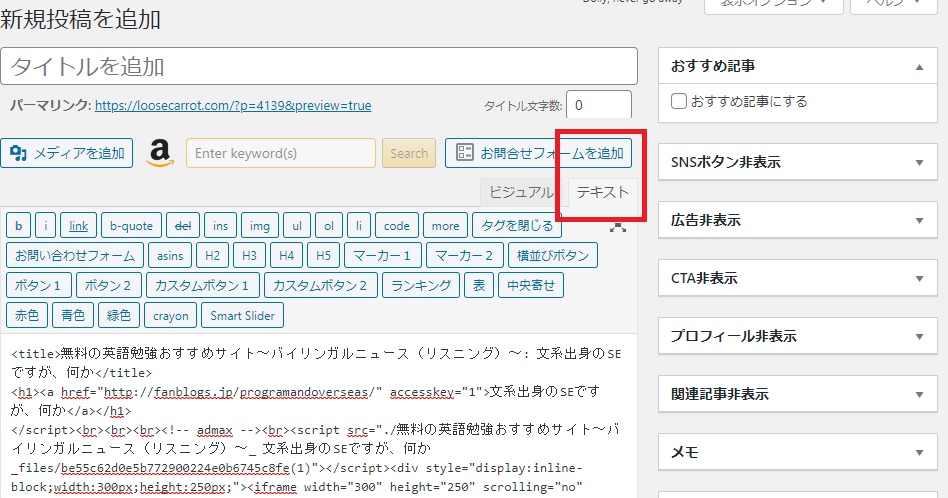Click the Smart Slider button
The height and width of the screenshot is (498, 948).
[x=242, y=315]
